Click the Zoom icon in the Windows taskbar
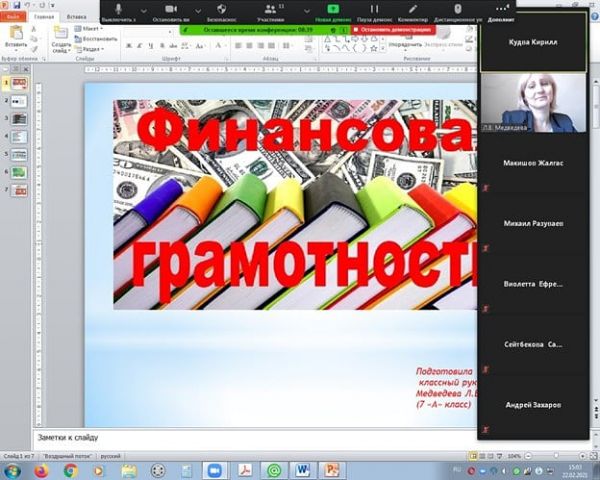This screenshot has width=600, height=480. [x=213, y=469]
